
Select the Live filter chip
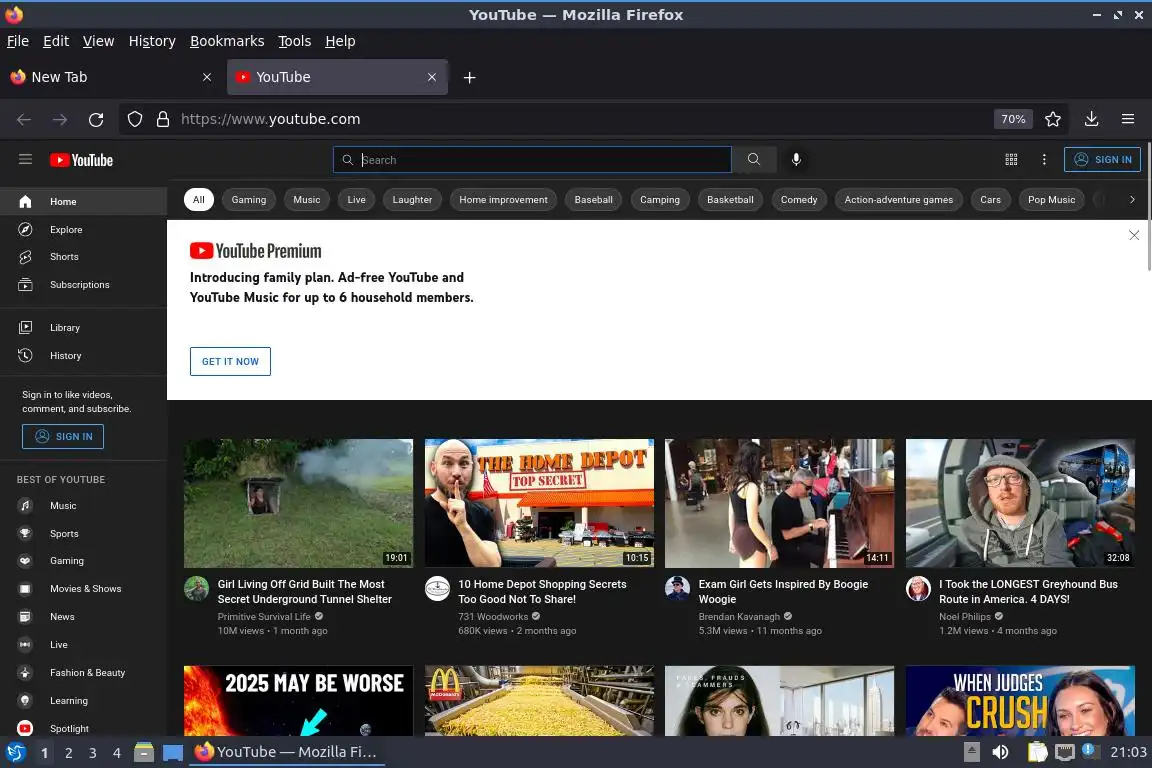tap(356, 199)
